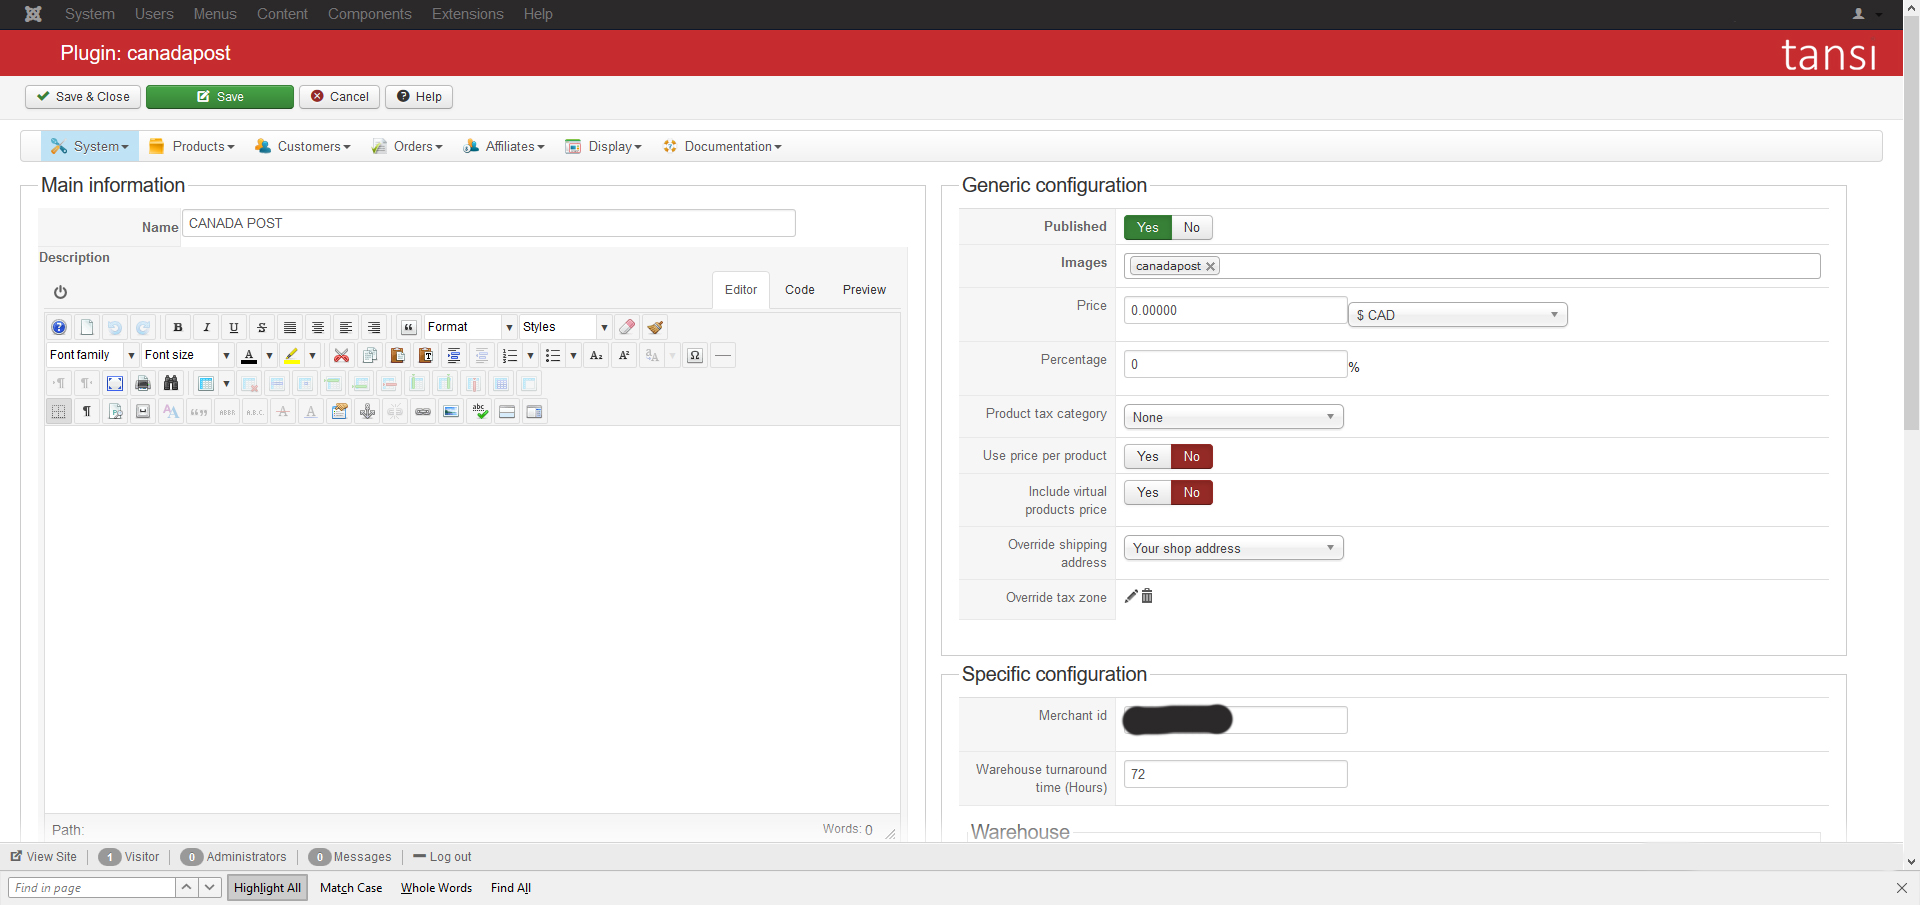Screen dimensions: 1920x905
Task: Open the Font family dropdown
Action: pyautogui.click(x=92, y=355)
